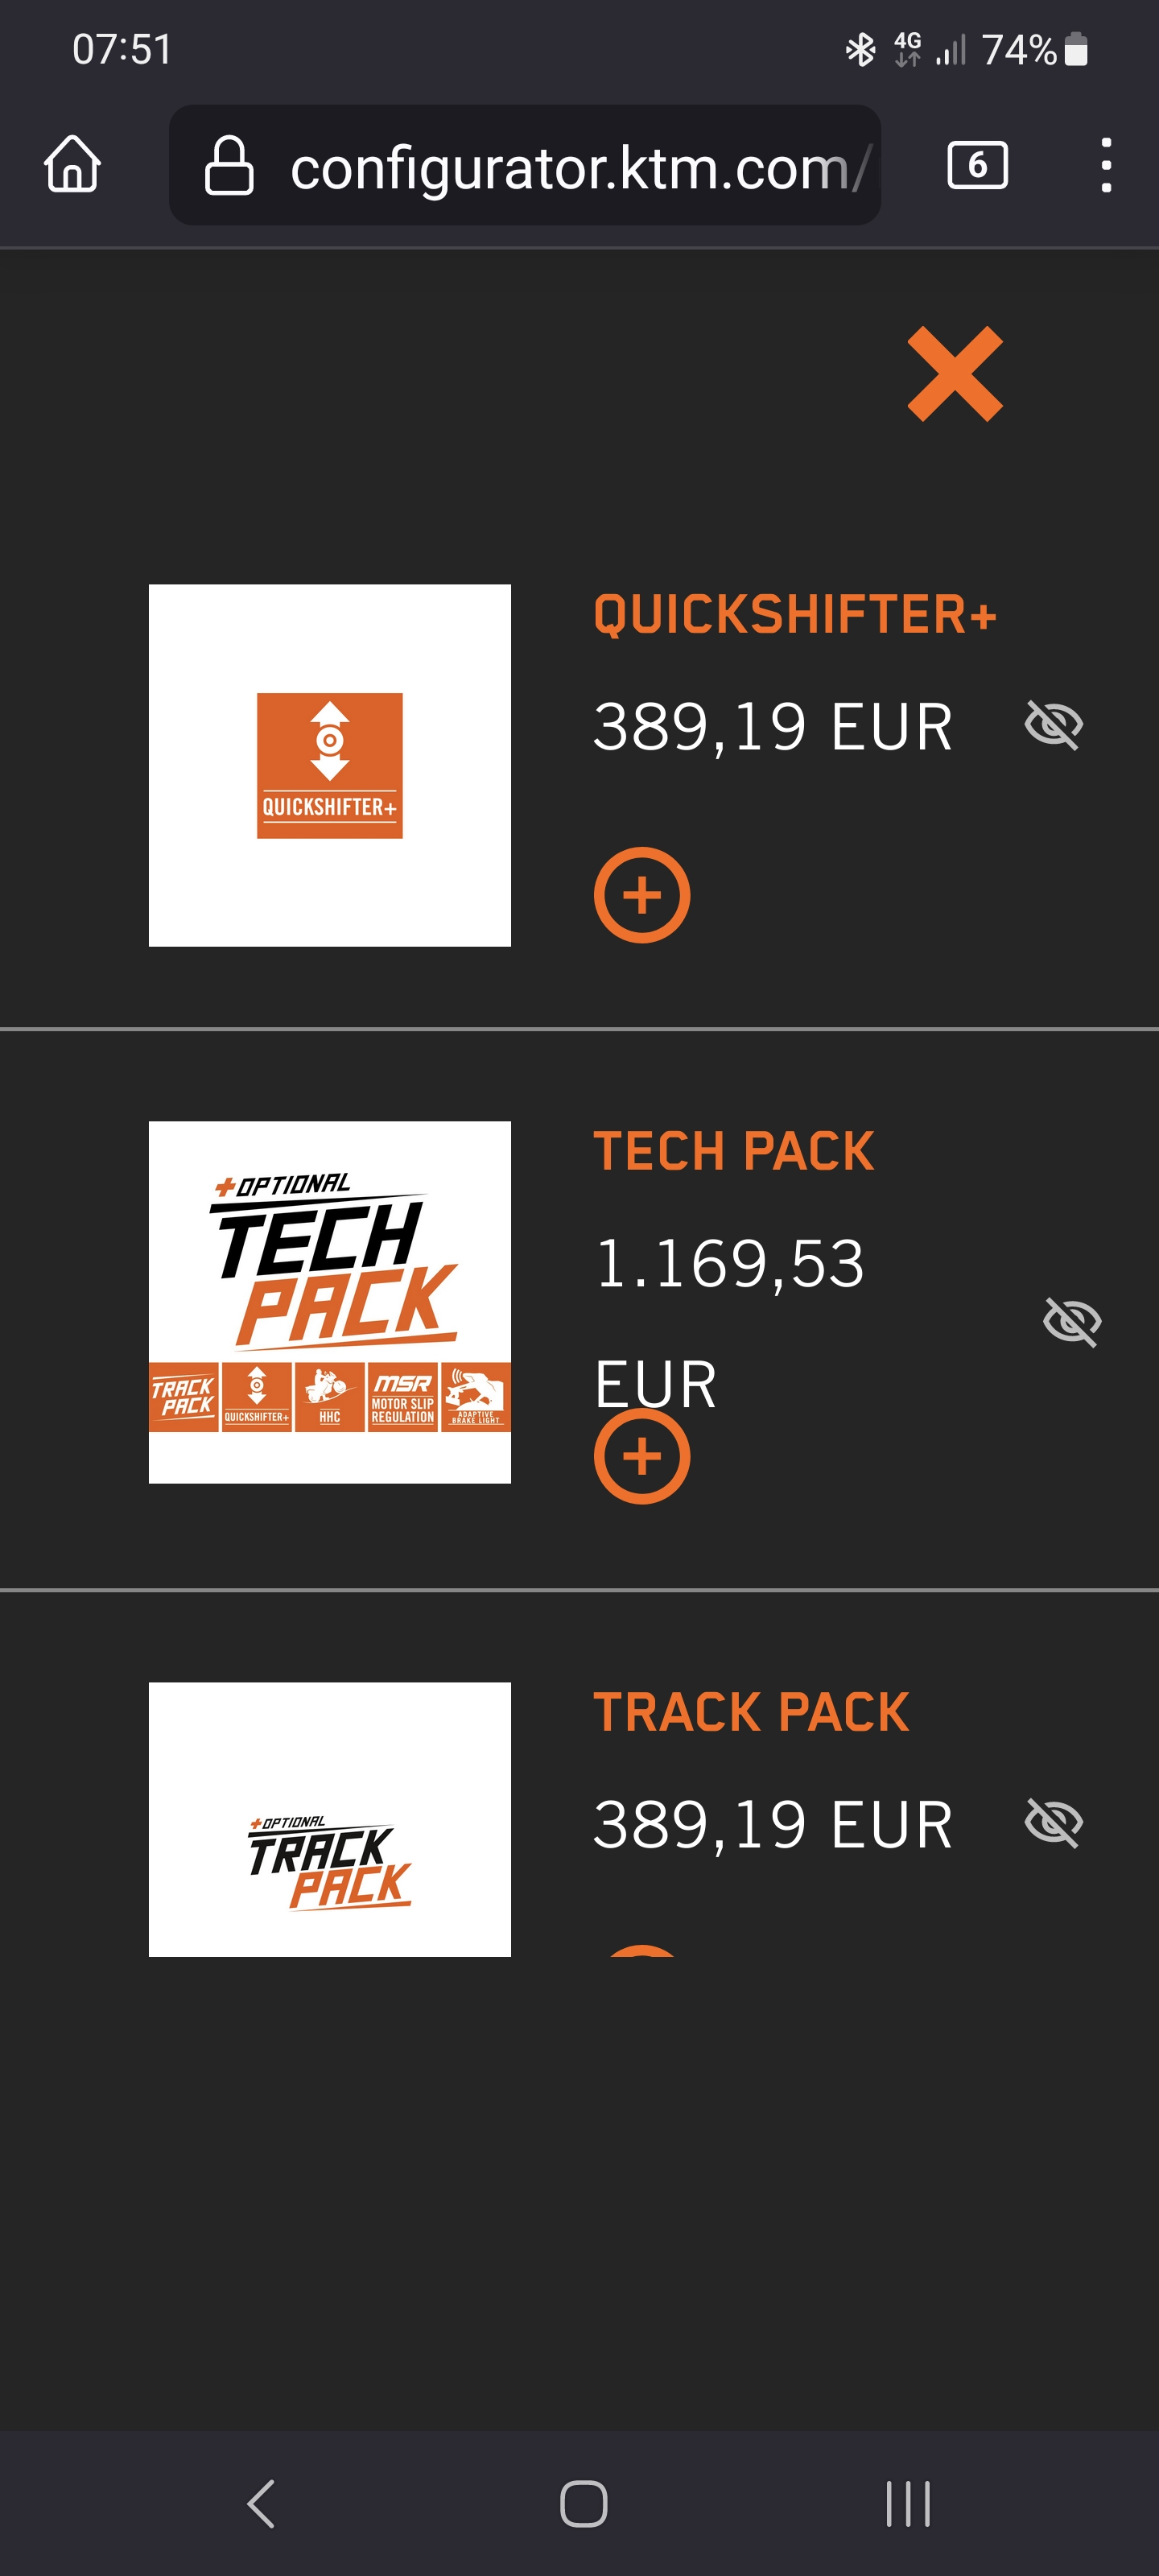The width and height of the screenshot is (1159, 2576).
Task: Add Tech Pack with the plus icon
Action: [x=642, y=1456]
